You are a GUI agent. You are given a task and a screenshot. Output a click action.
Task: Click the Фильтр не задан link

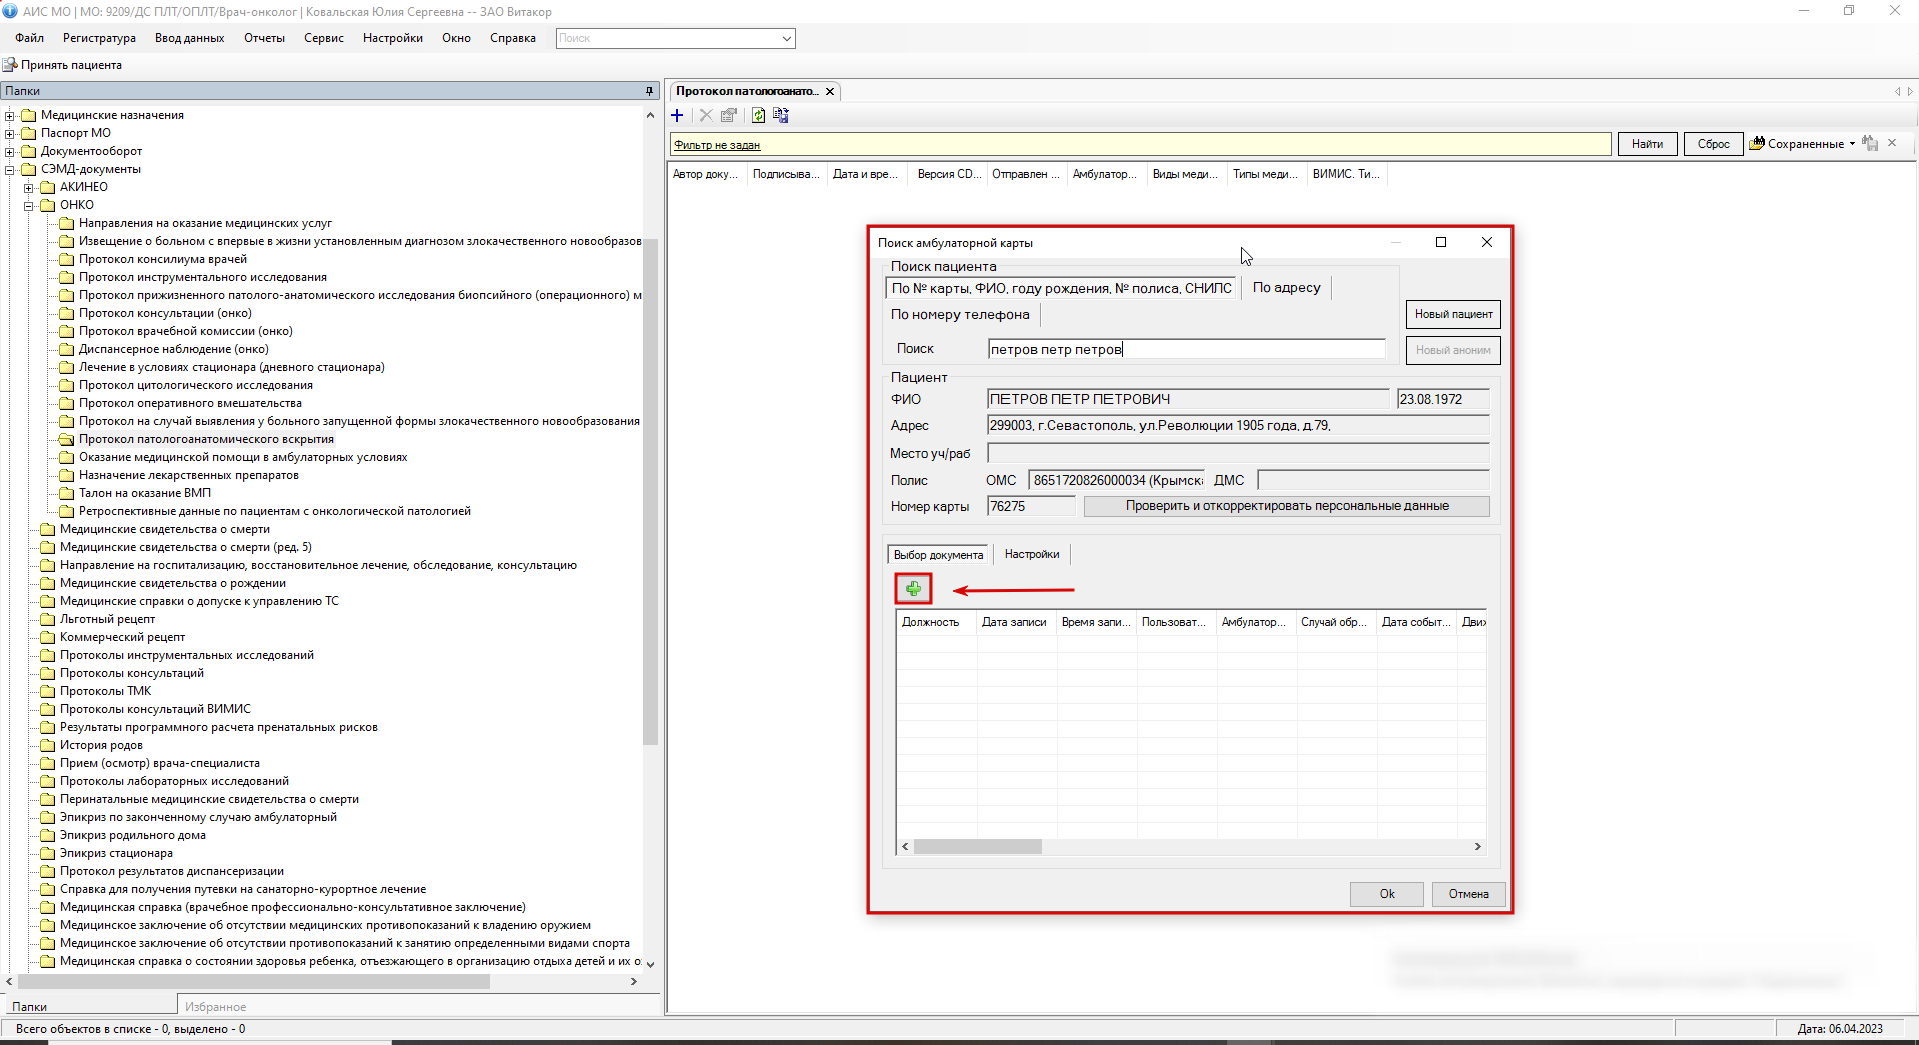pos(717,145)
